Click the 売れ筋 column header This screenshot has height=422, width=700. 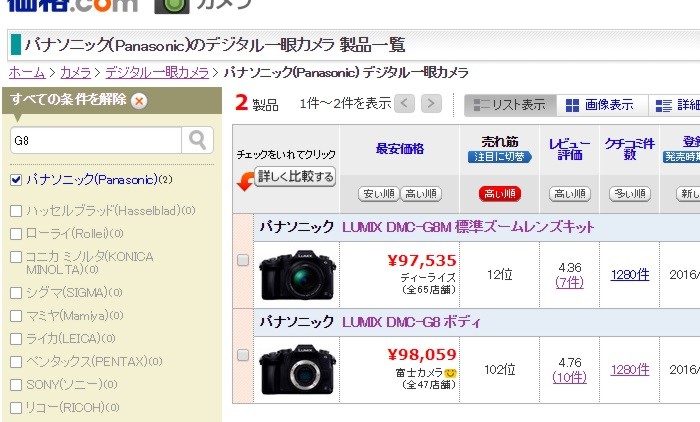coord(500,142)
